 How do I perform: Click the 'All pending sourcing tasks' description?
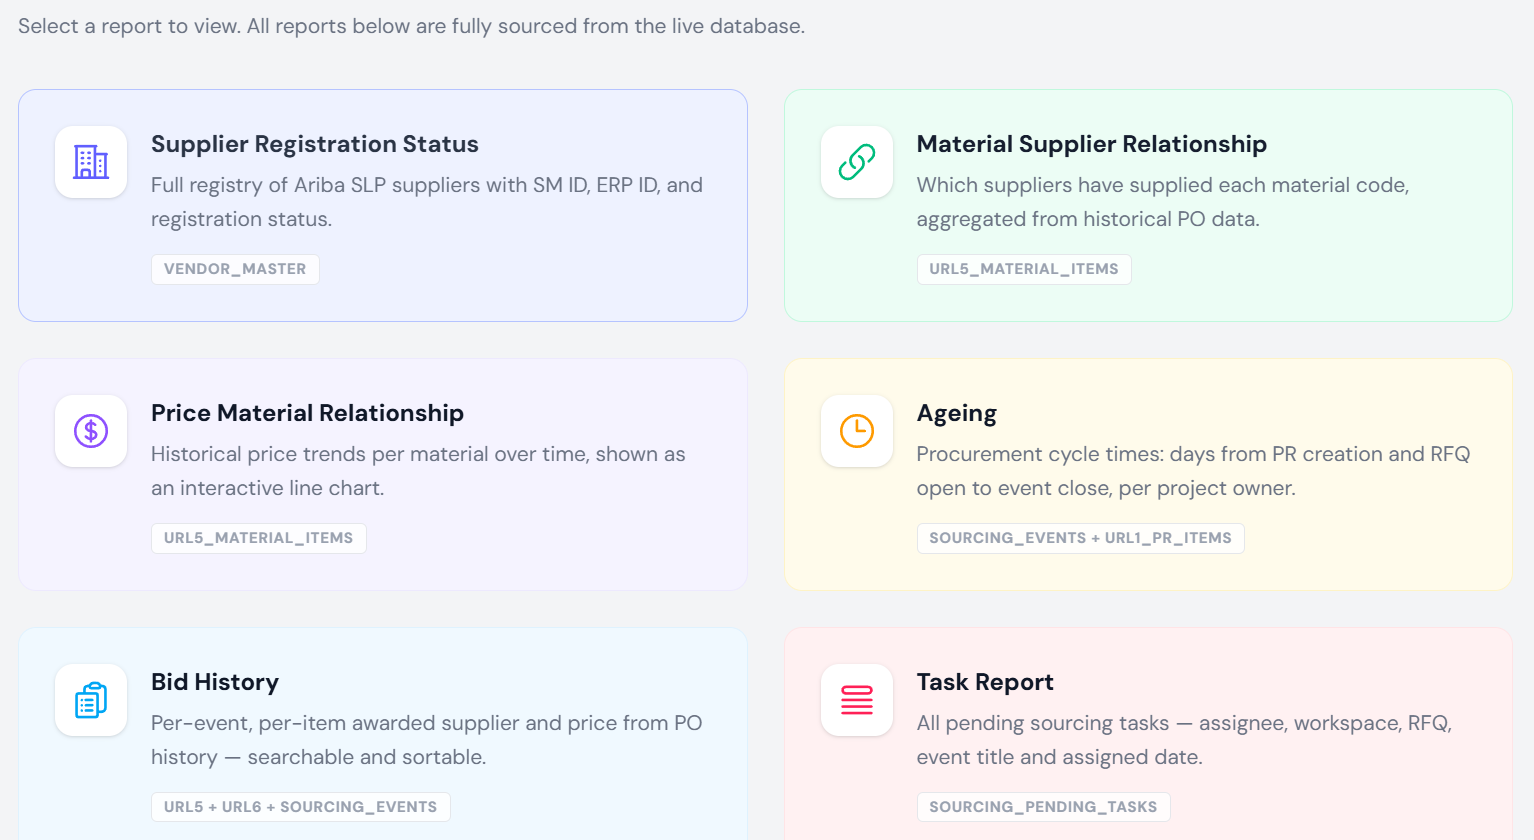tap(1184, 740)
